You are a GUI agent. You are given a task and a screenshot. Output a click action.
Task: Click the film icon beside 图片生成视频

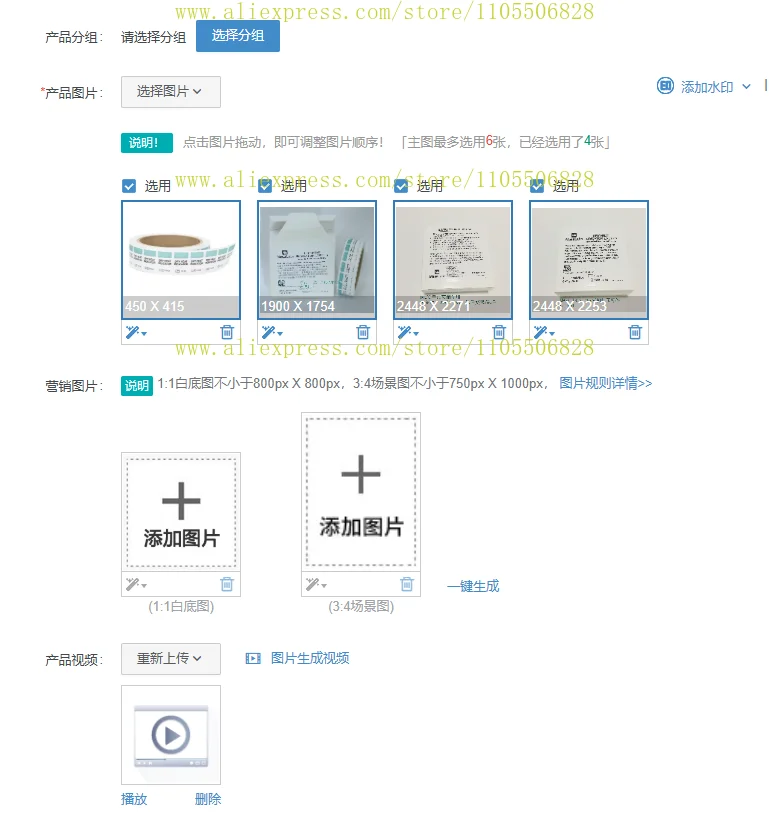(x=253, y=658)
